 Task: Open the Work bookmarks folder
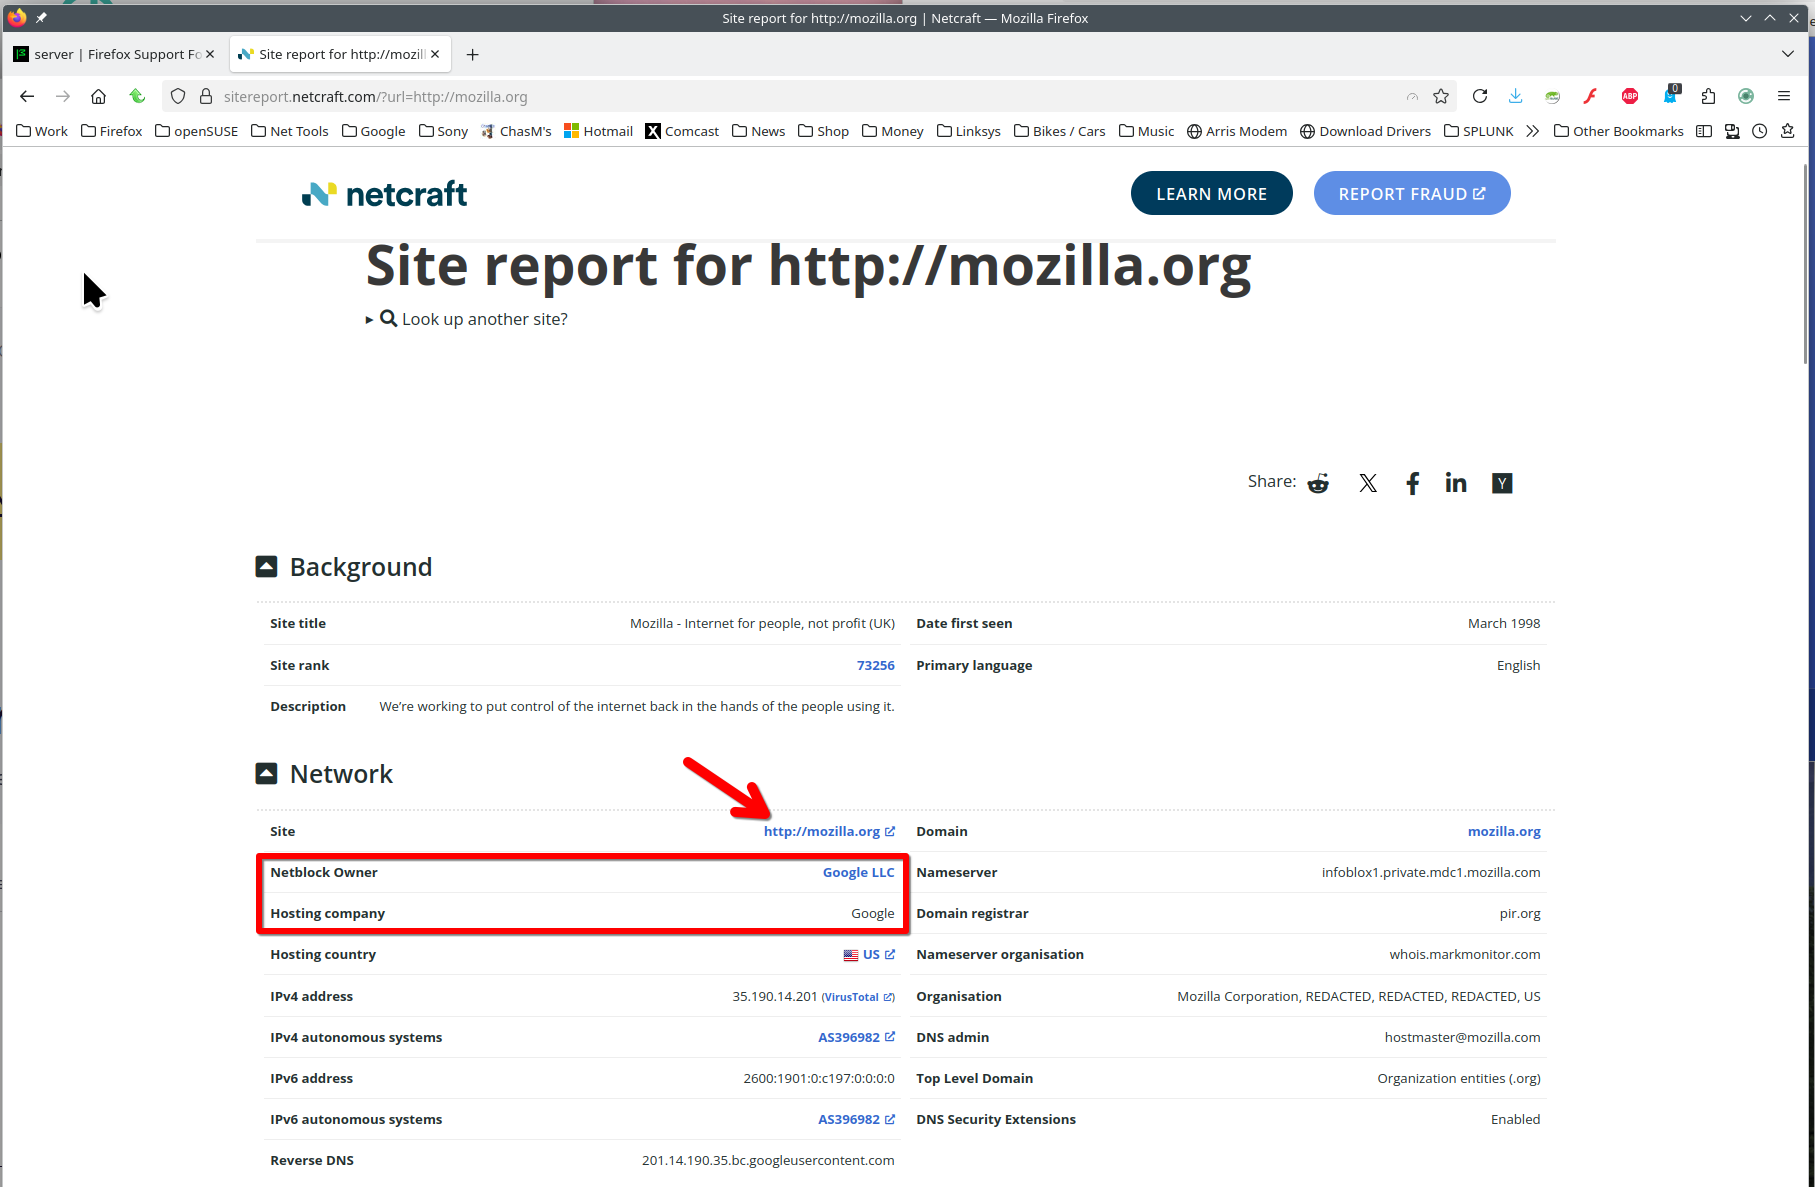(x=42, y=131)
